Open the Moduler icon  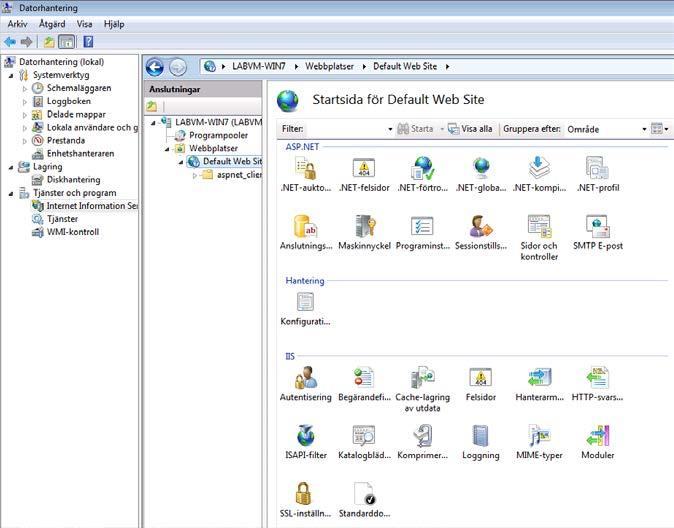click(x=598, y=436)
